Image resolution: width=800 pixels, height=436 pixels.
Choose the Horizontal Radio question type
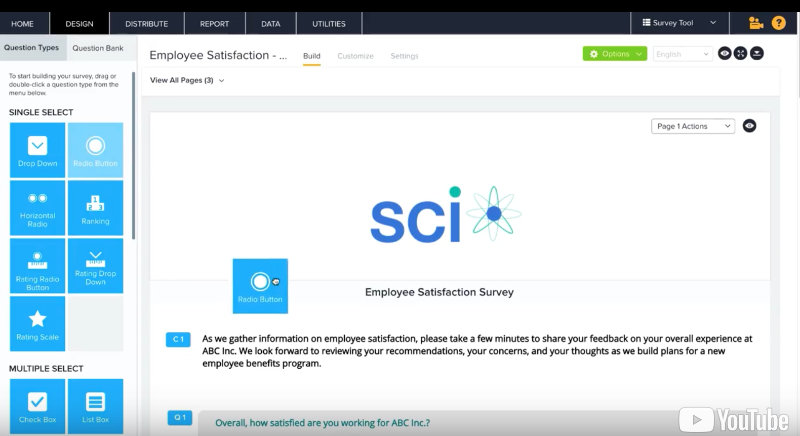tap(37, 208)
